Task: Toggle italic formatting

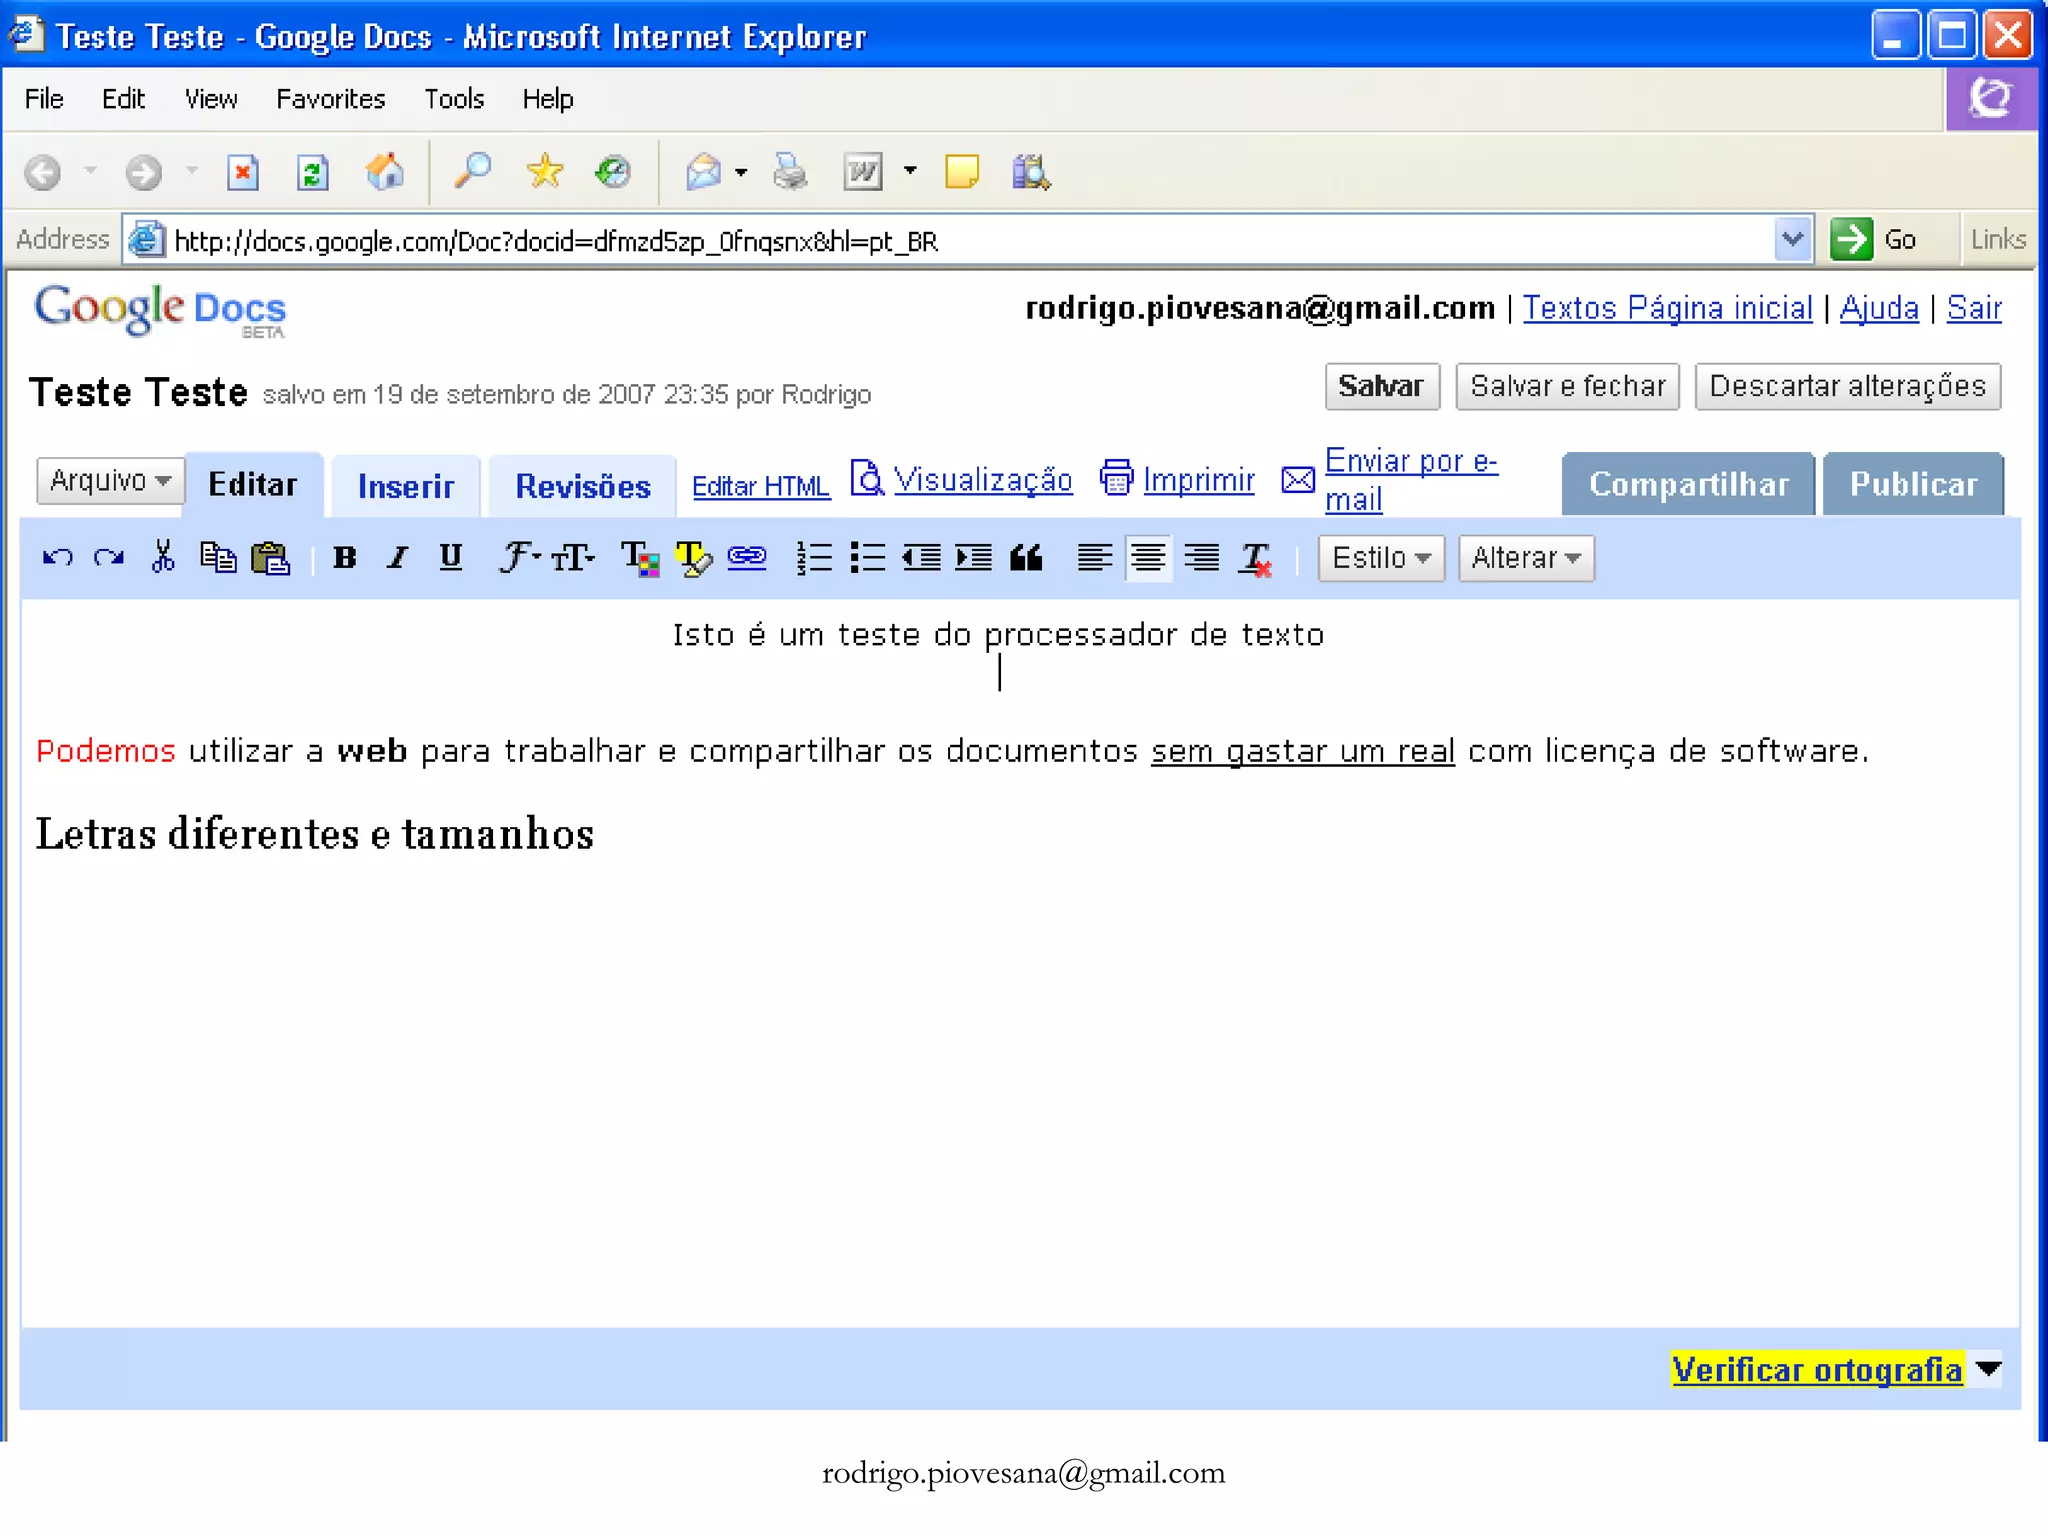Action: (398, 557)
